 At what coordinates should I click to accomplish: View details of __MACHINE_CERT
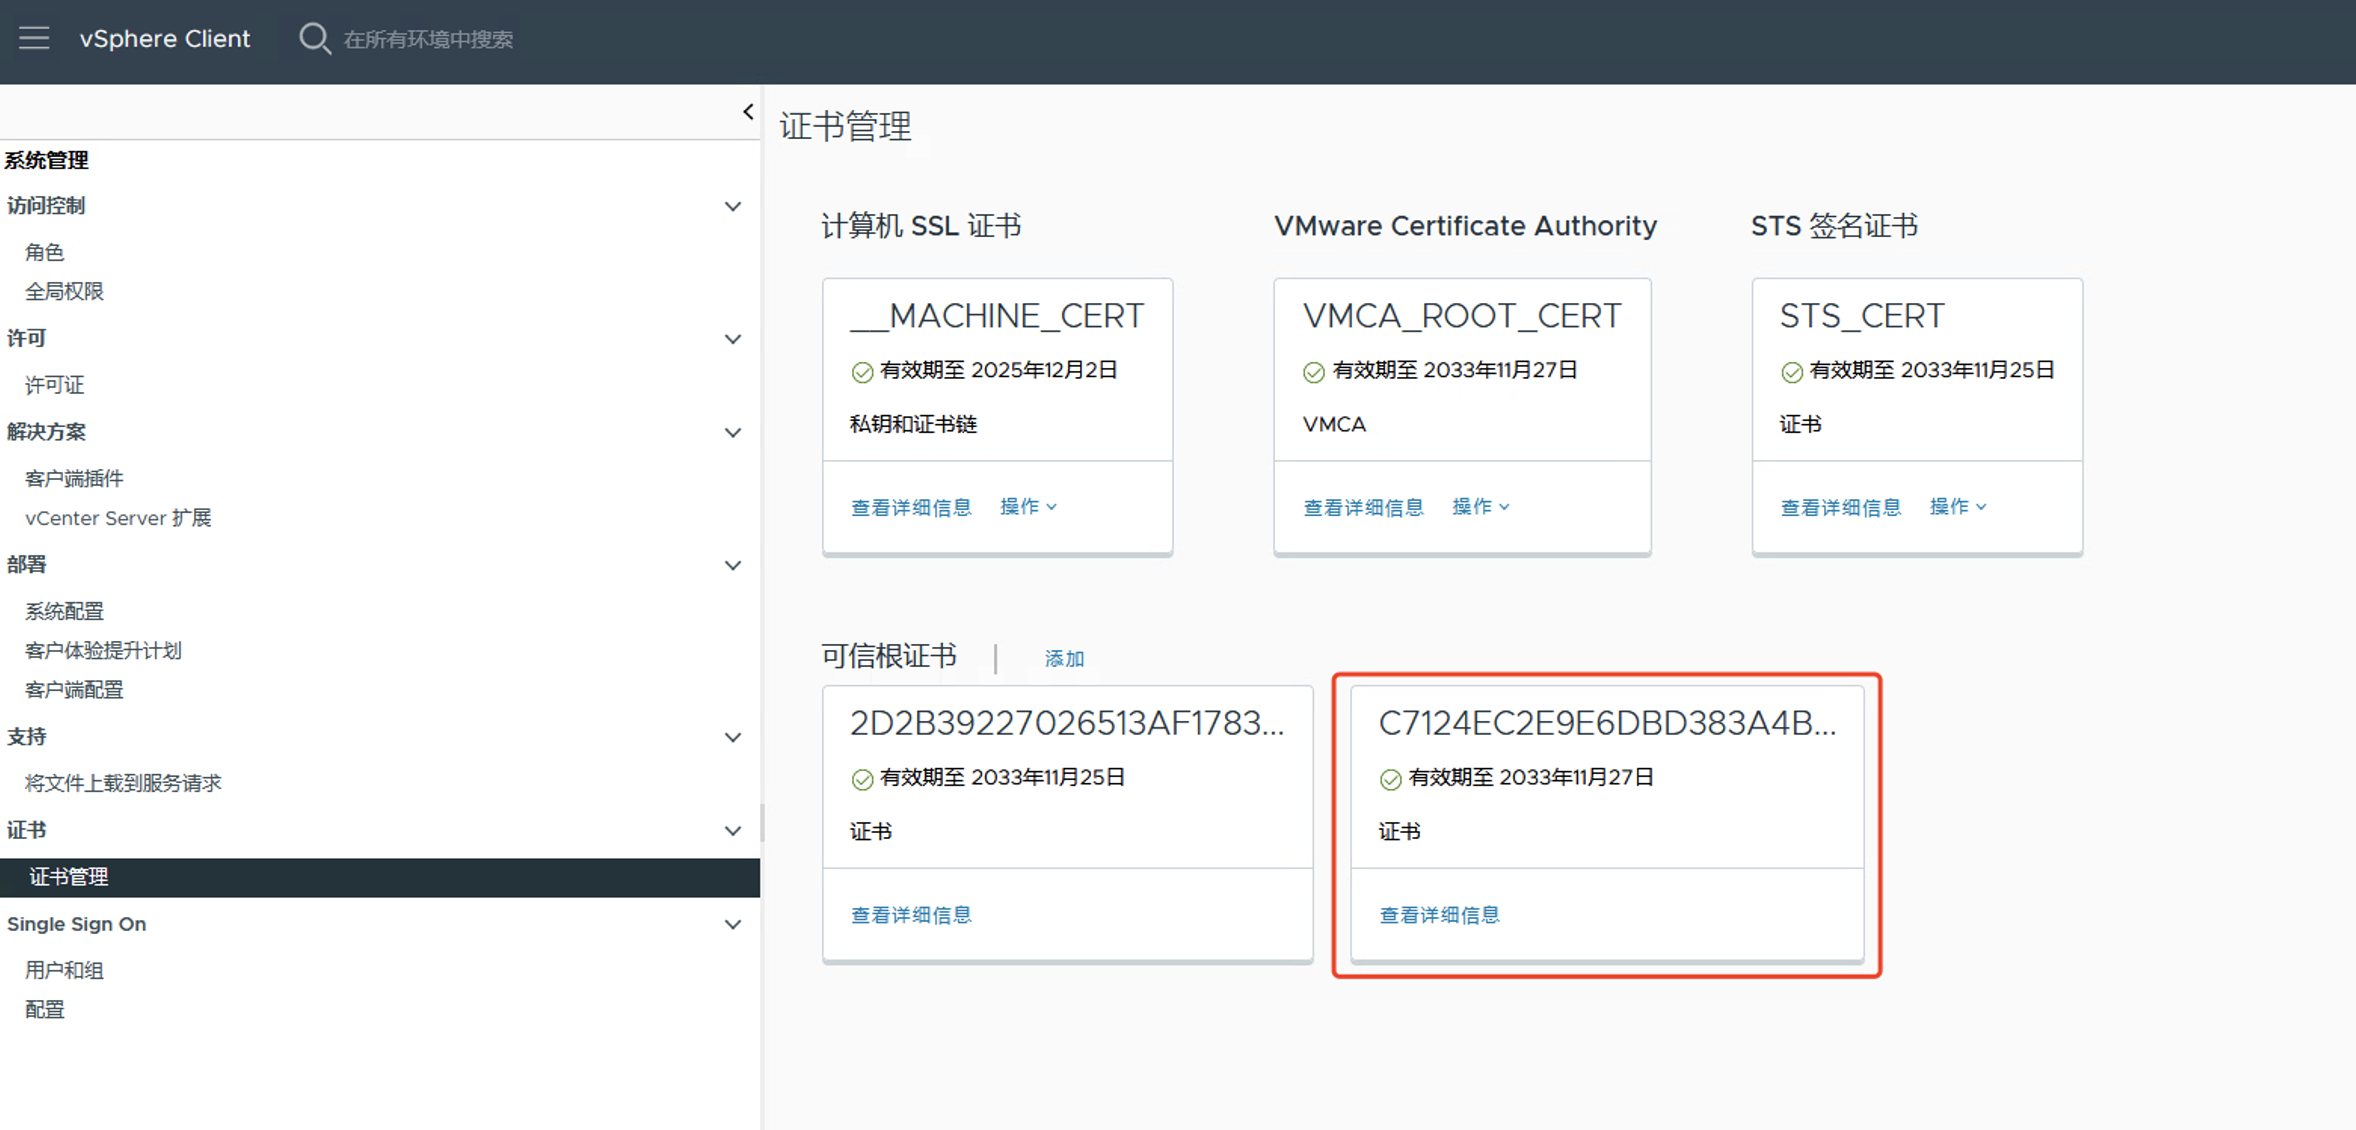click(x=911, y=508)
